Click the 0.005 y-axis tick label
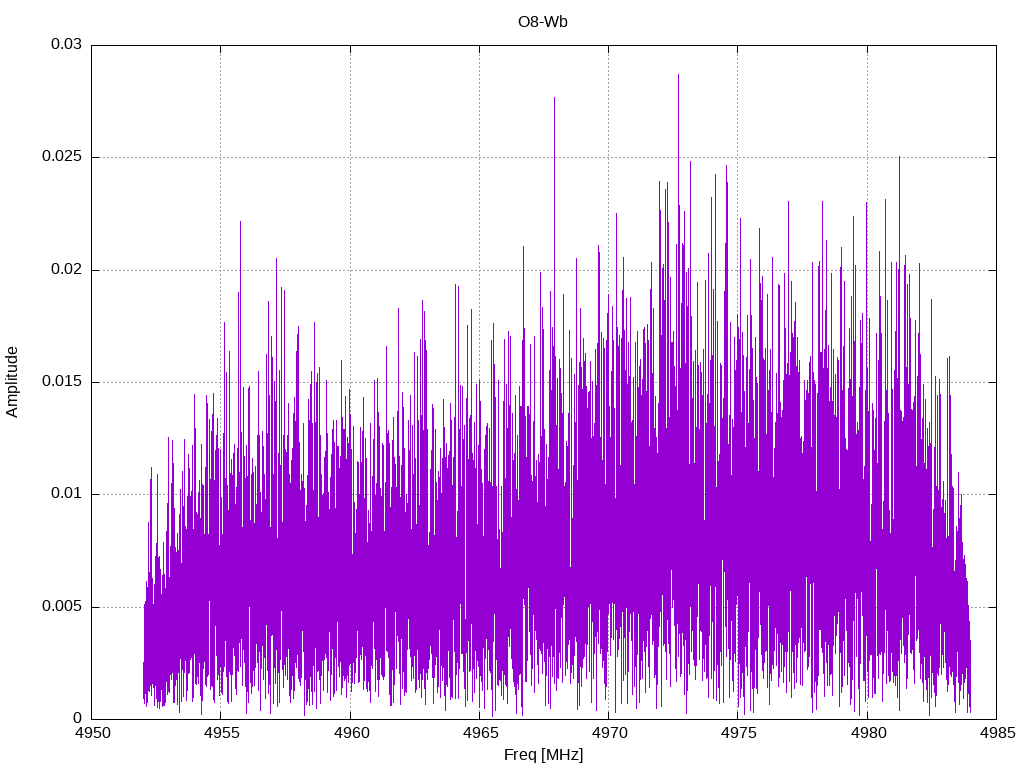Viewport: 1024px width, 768px height. pyautogui.click(x=62, y=607)
